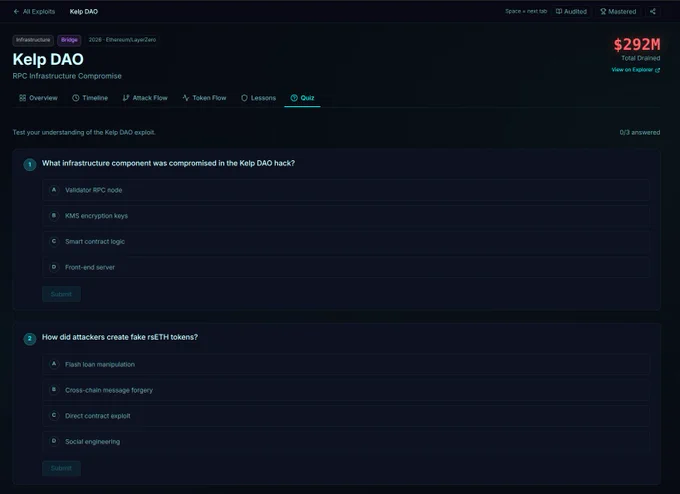Choose answer Cross-chain message forgery
Screen dimensions: 680x494
tap(346, 390)
